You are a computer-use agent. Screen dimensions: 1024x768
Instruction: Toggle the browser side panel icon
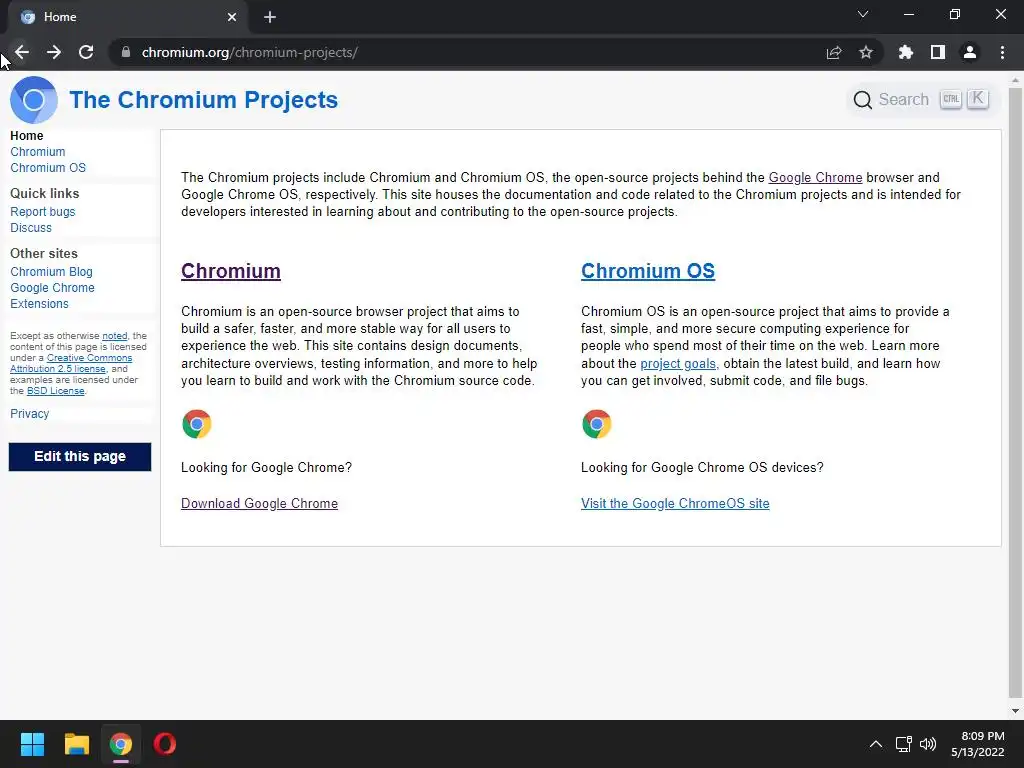coord(938,52)
